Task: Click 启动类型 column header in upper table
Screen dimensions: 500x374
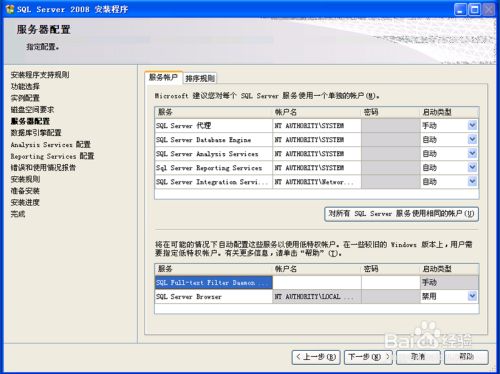Action: coord(449,112)
